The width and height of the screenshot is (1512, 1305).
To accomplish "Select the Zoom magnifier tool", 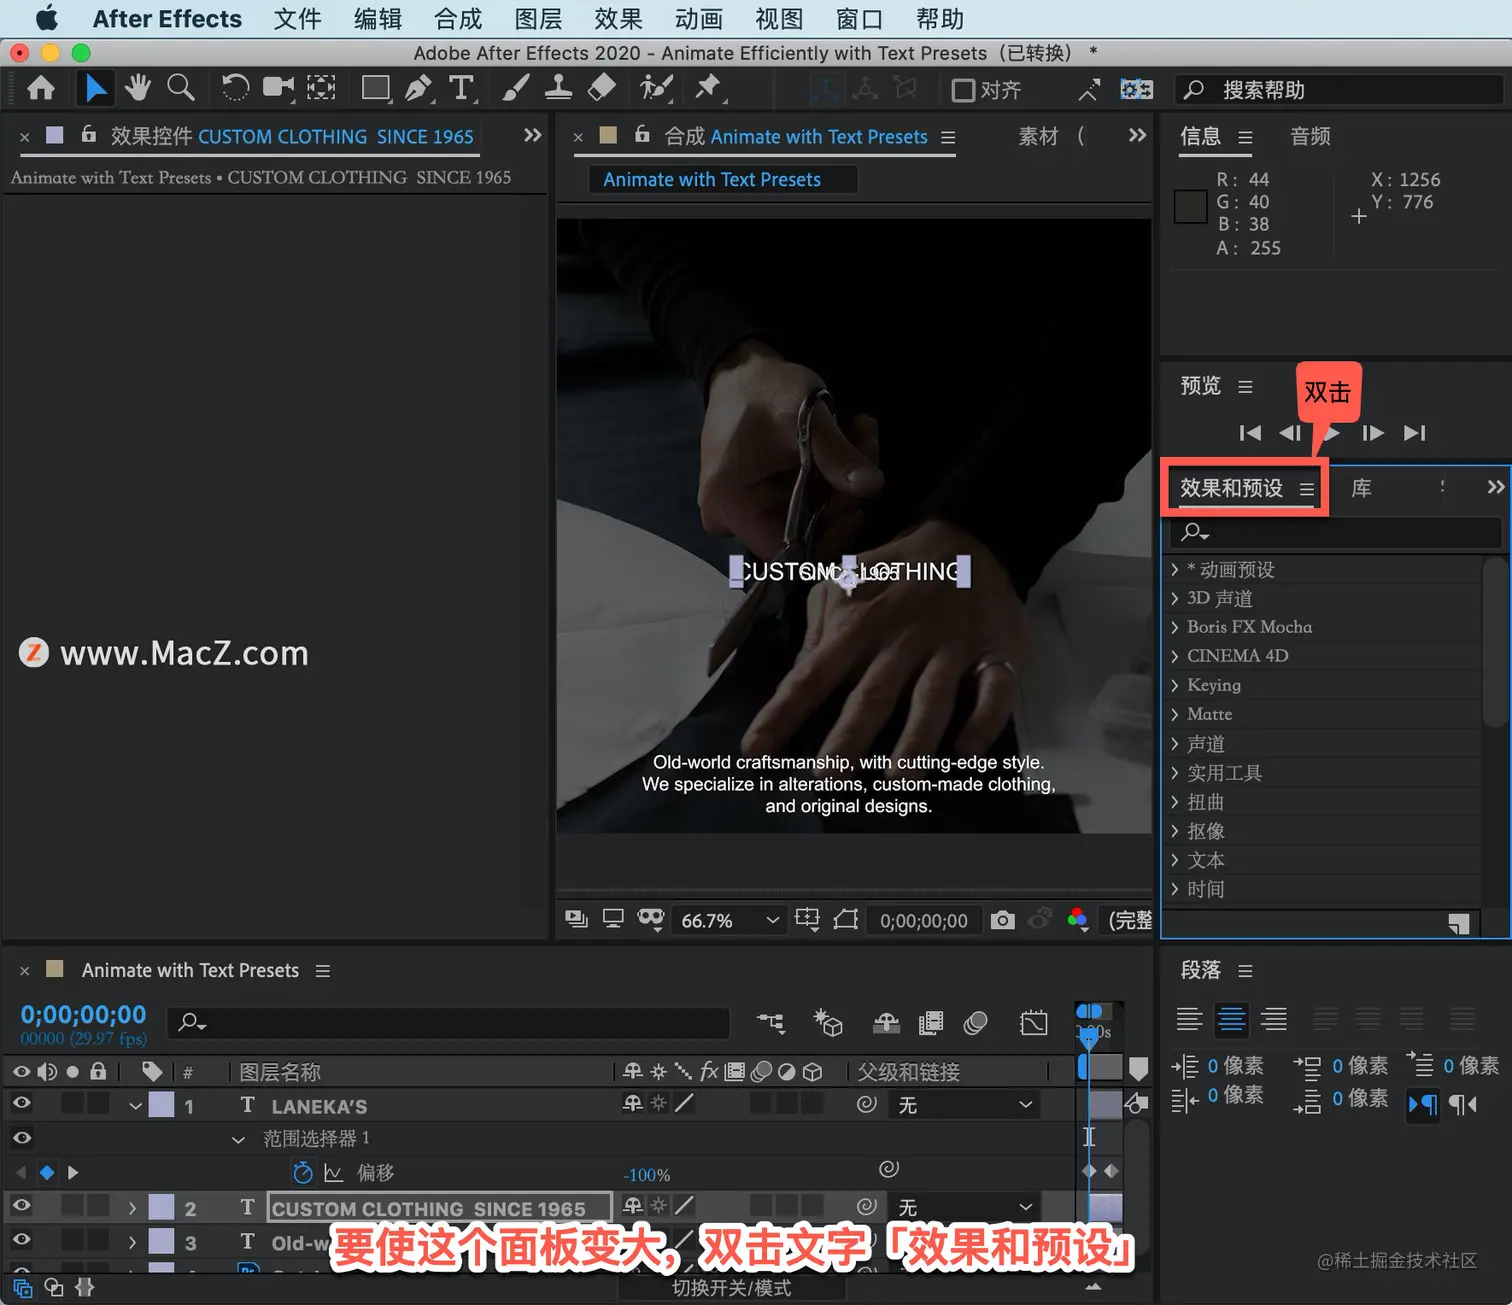I will pos(181,89).
